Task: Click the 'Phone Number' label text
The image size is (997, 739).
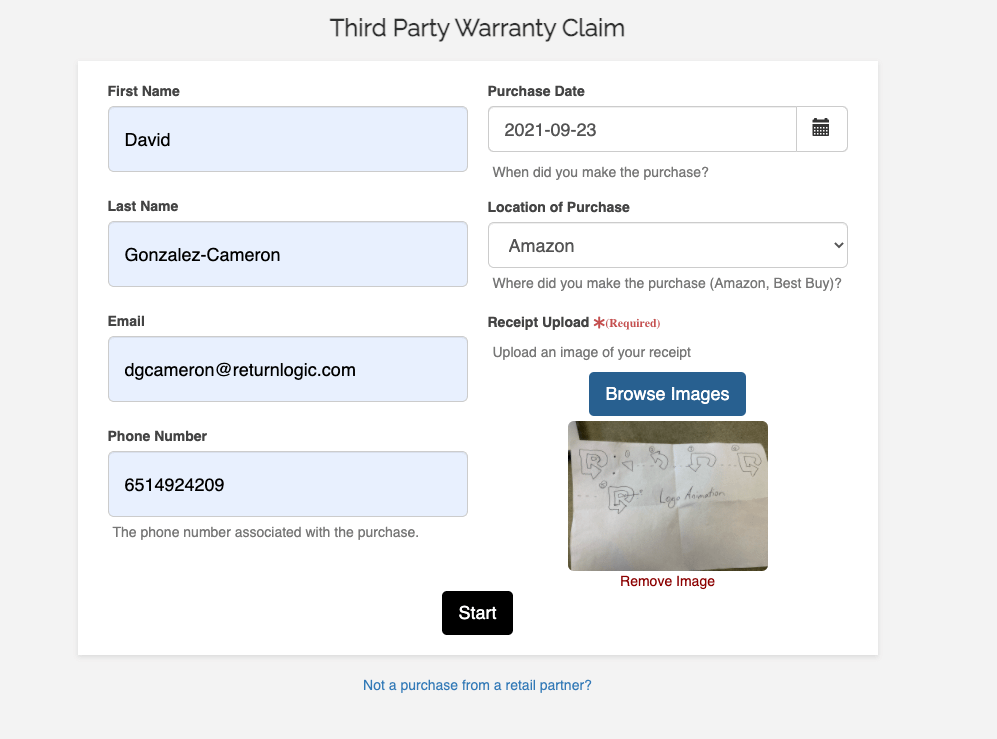Action: (157, 436)
